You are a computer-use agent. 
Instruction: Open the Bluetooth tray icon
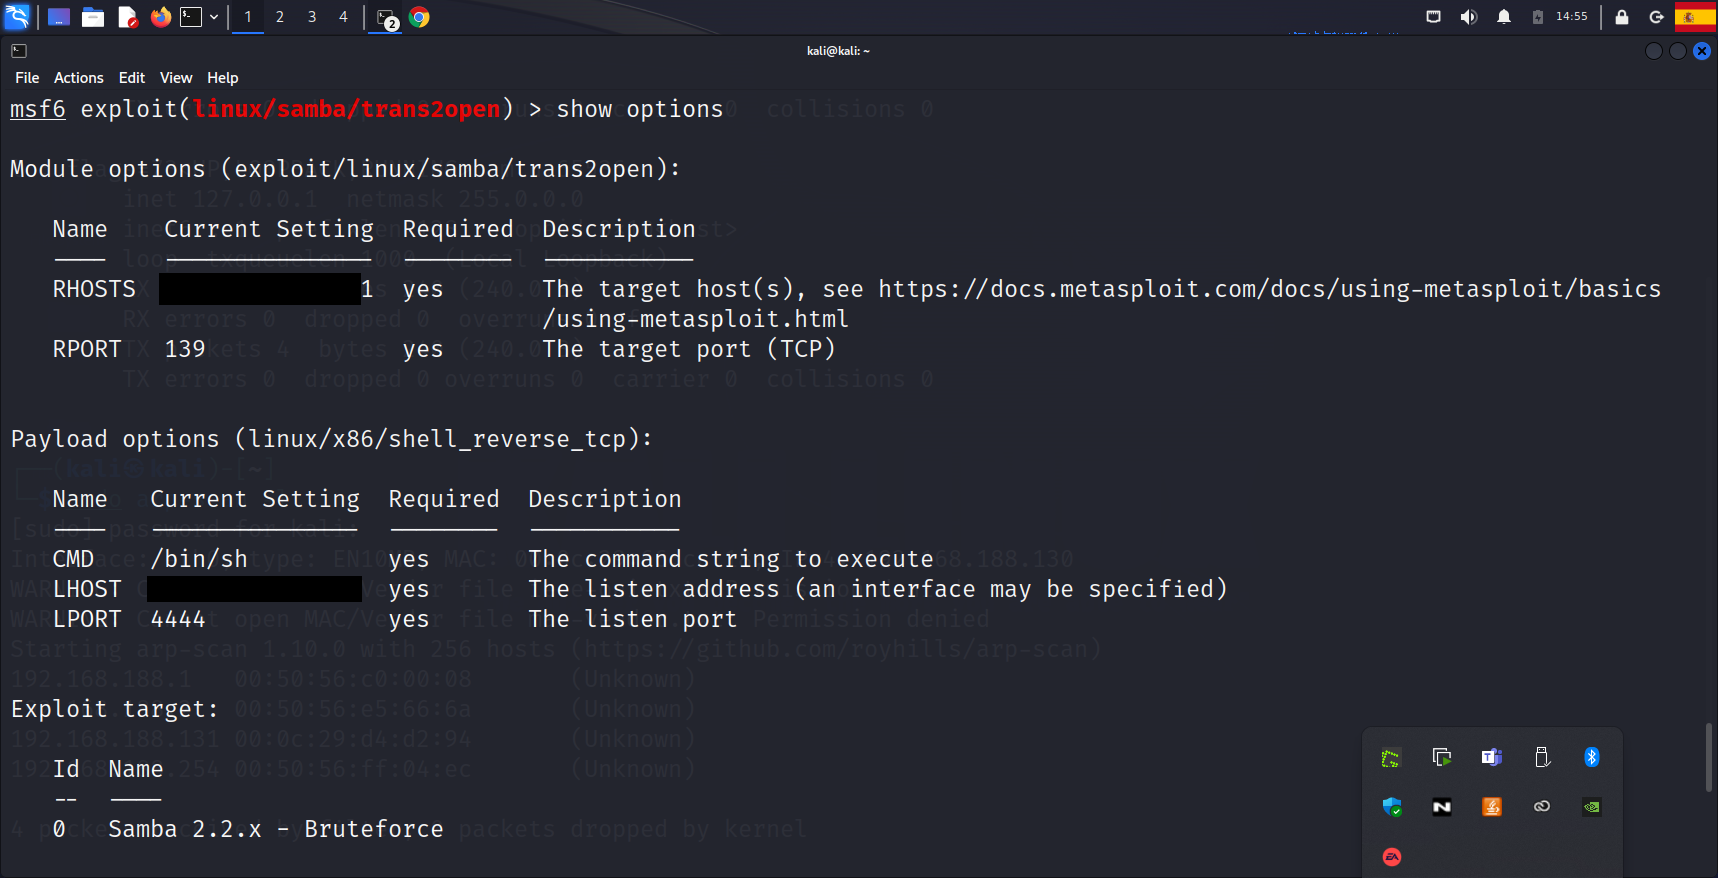point(1591,757)
